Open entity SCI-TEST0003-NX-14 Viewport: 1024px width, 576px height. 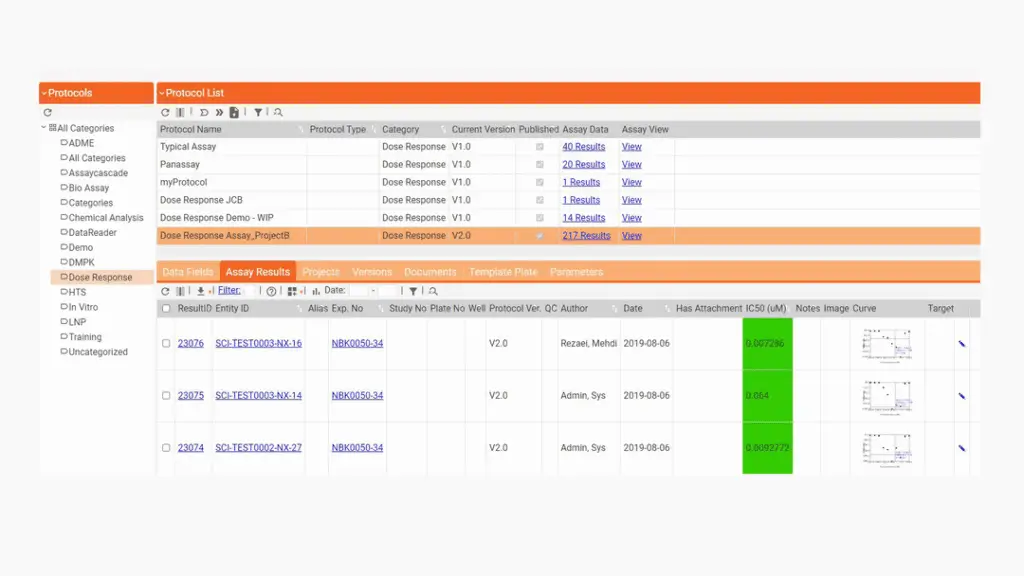(x=259, y=396)
